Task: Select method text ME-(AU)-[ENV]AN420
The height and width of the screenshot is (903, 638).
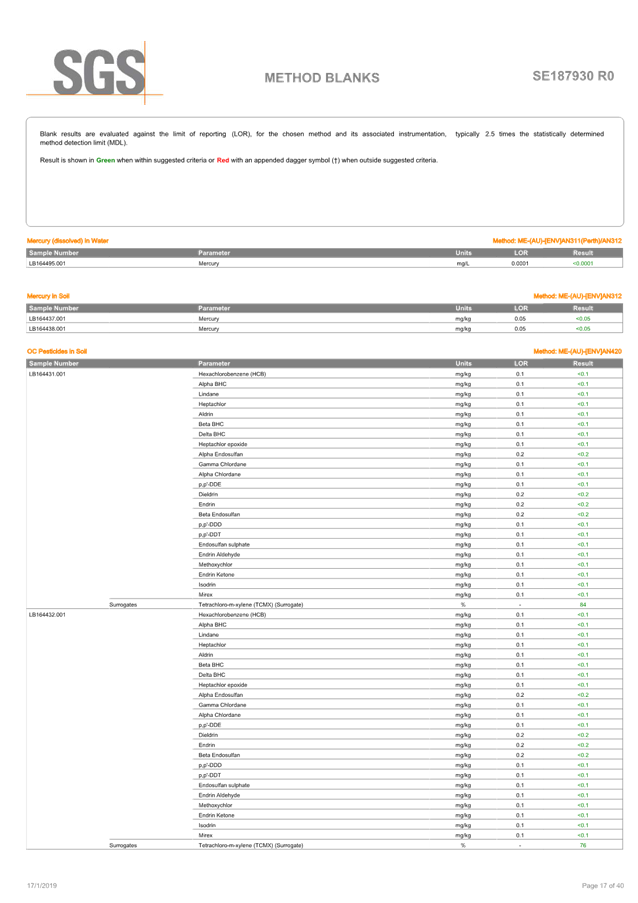Action: (x=578, y=351)
